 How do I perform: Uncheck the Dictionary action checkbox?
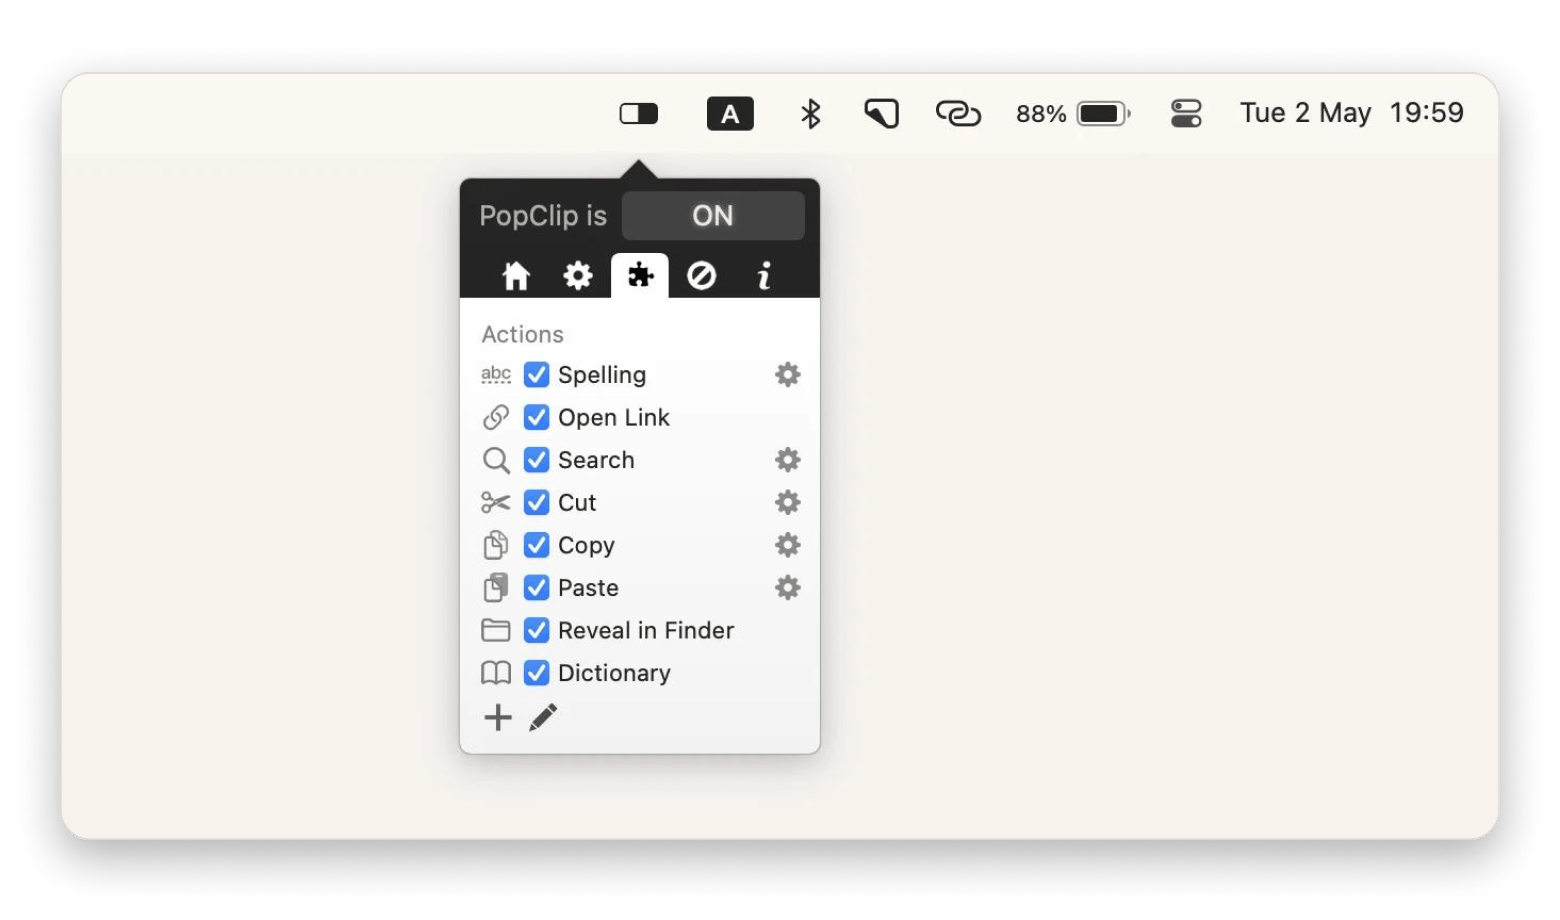pyautogui.click(x=537, y=673)
